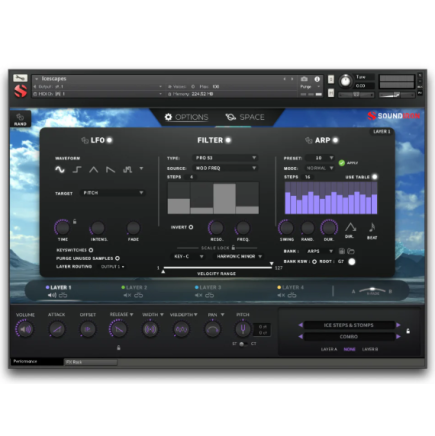
Task: Open the Kontakt info icon
Action: point(317,79)
